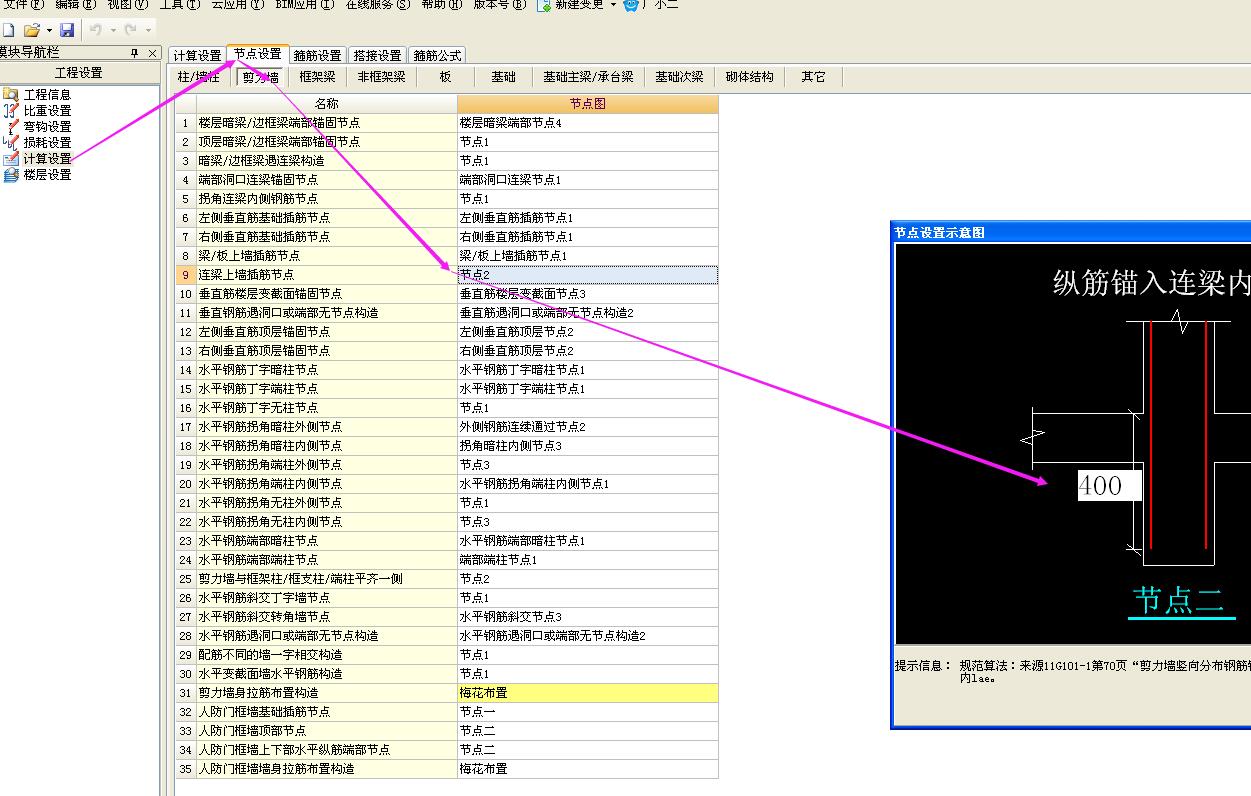Click the Redo arrow icon

pyautogui.click(x=131, y=30)
